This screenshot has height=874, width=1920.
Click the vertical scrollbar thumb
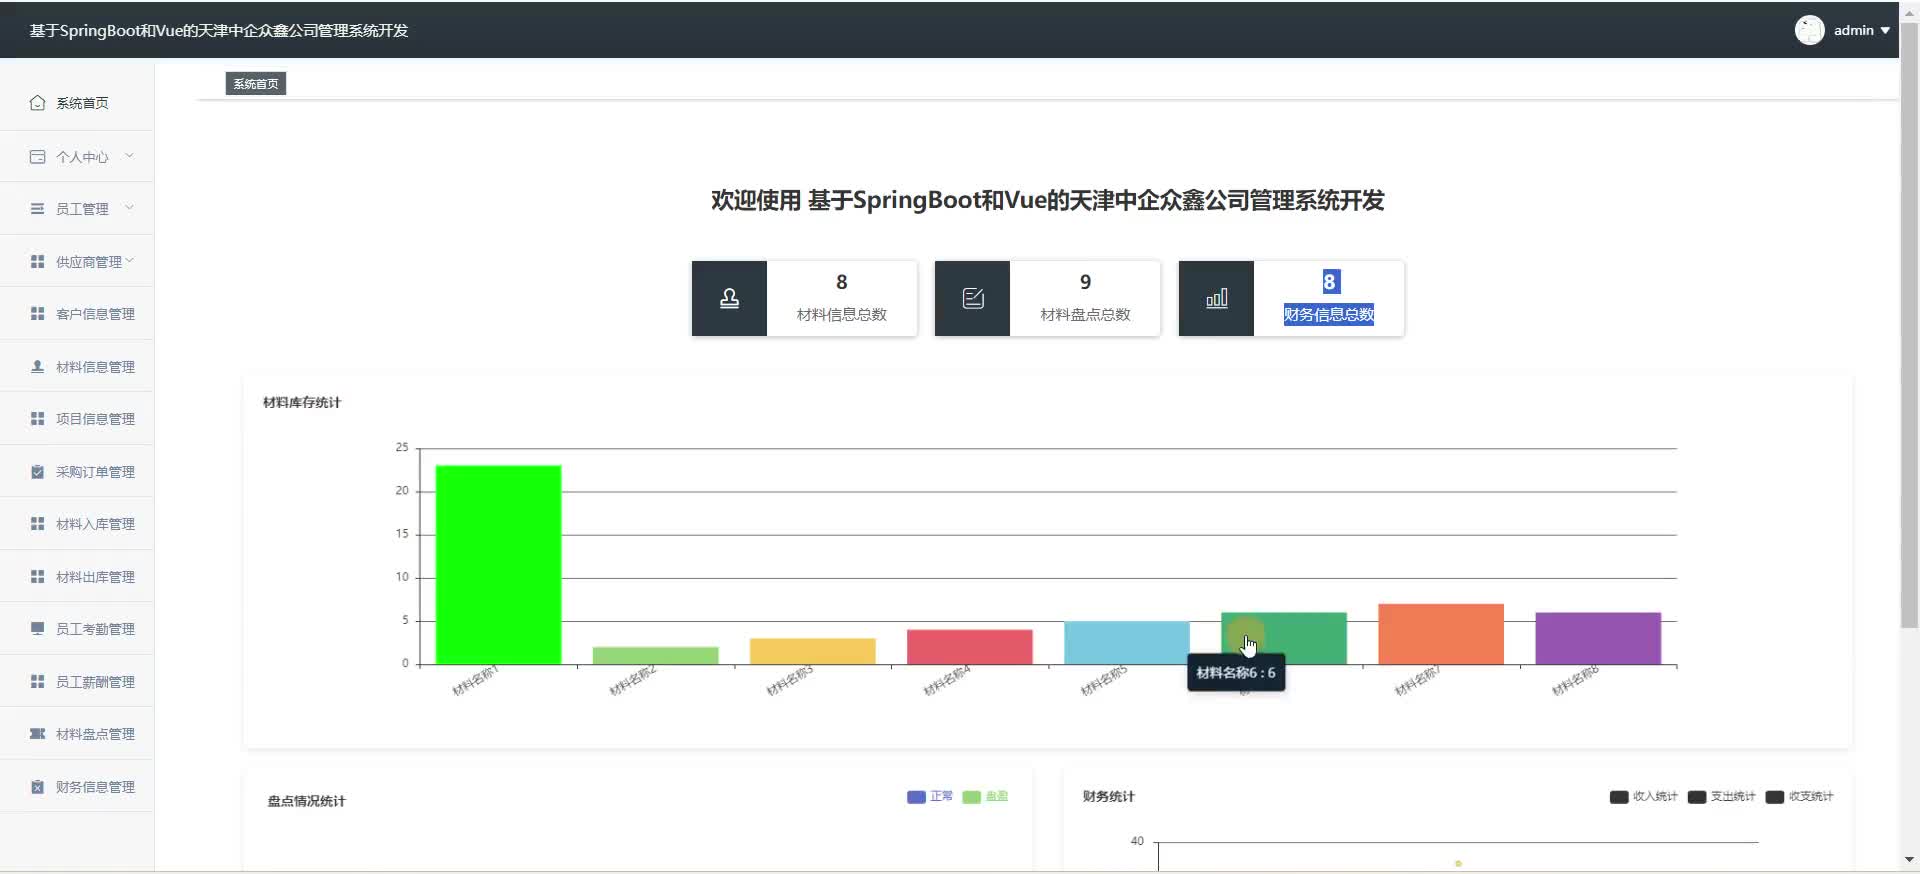(x=1909, y=324)
